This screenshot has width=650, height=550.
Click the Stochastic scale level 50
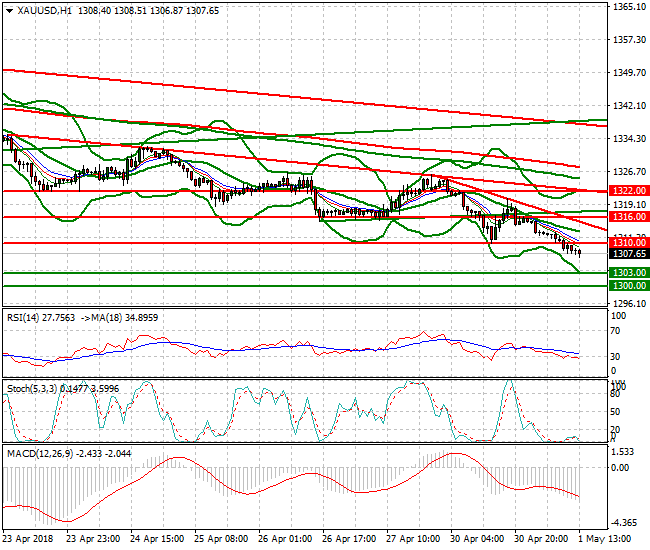click(x=616, y=412)
